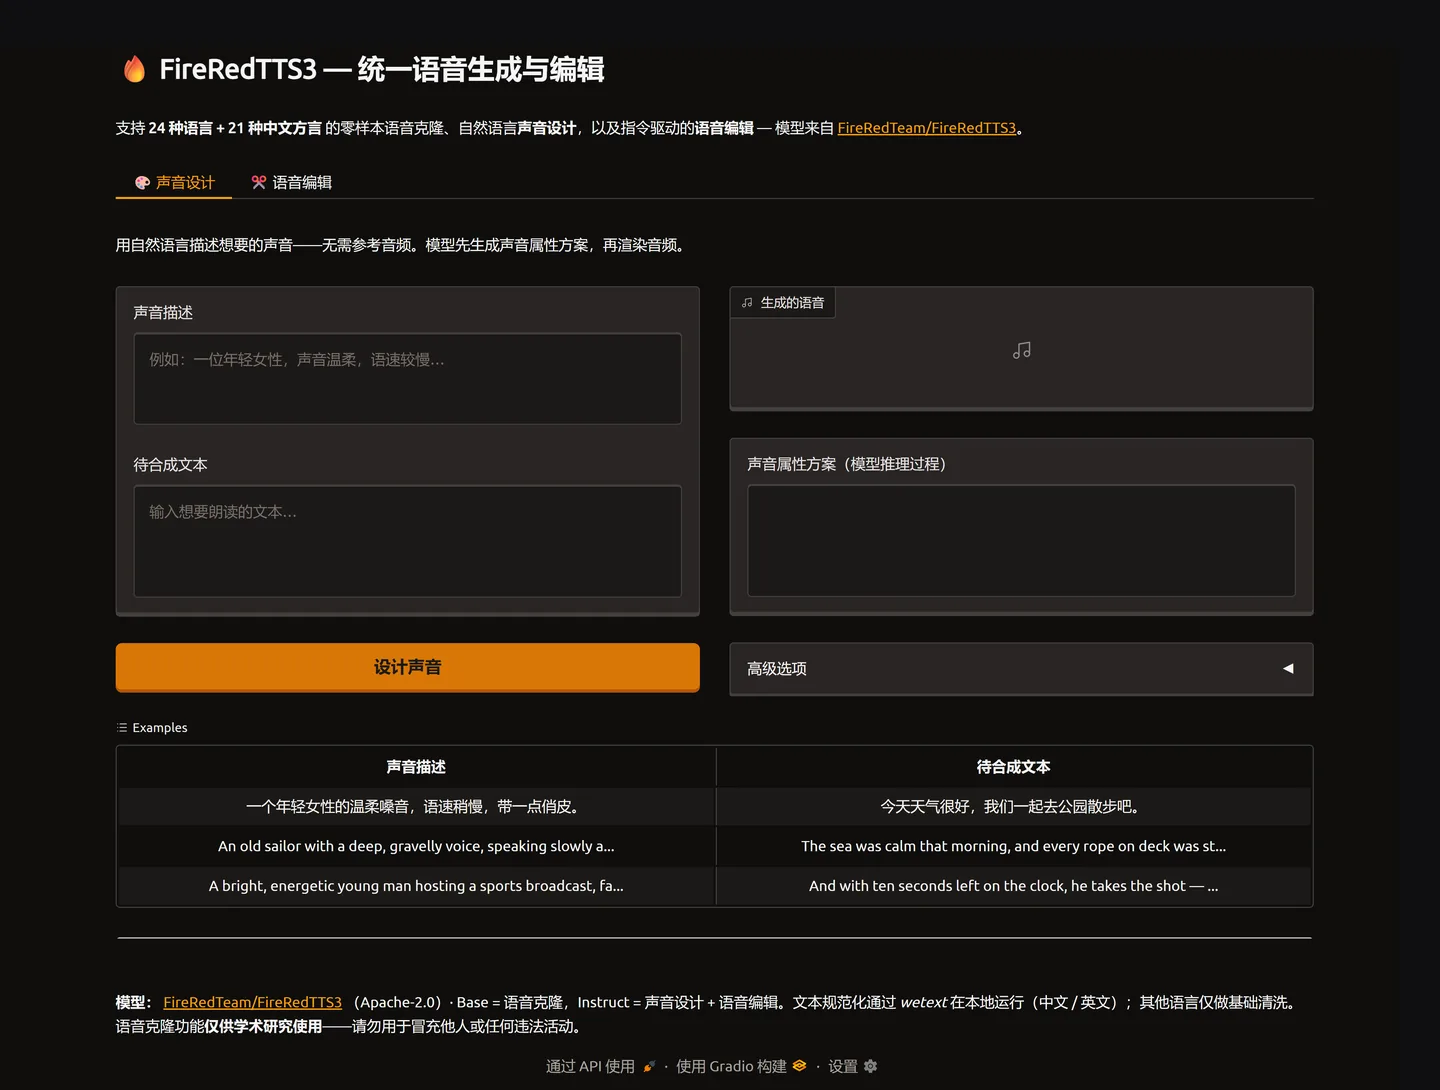The height and width of the screenshot is (1090, 1440).
Task: Open the FireRedTeam/FireRedTTS3 link in the header description
Action: [x=927, y=128]
